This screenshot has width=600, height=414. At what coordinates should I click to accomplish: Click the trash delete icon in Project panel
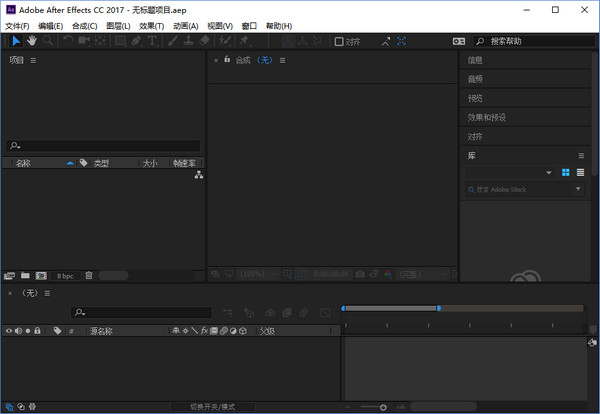[x=88, y=275]
